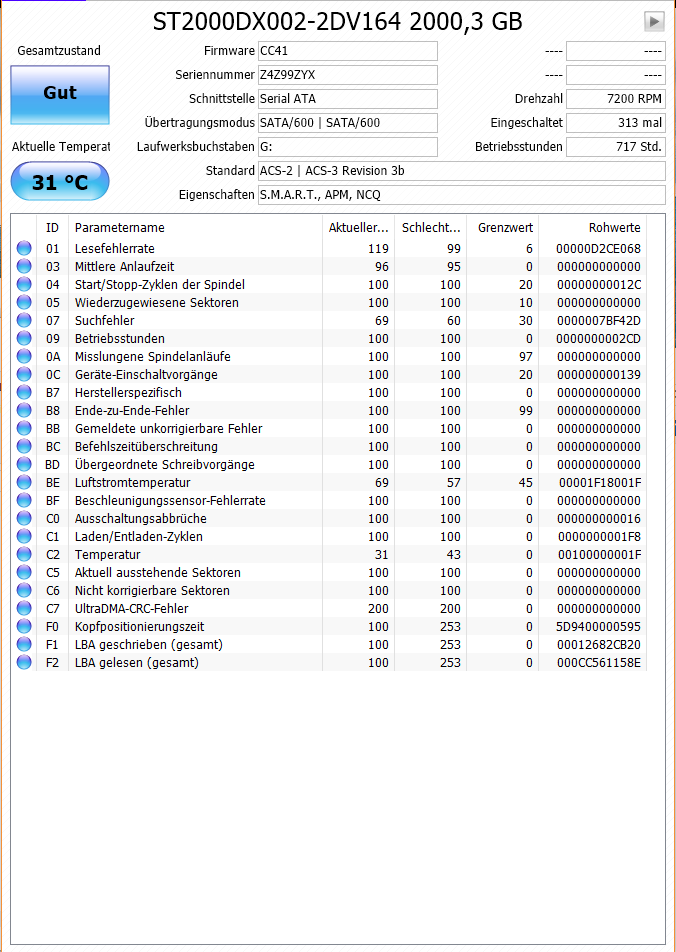Click the Drehzahl field 7200 RPM

616,99
